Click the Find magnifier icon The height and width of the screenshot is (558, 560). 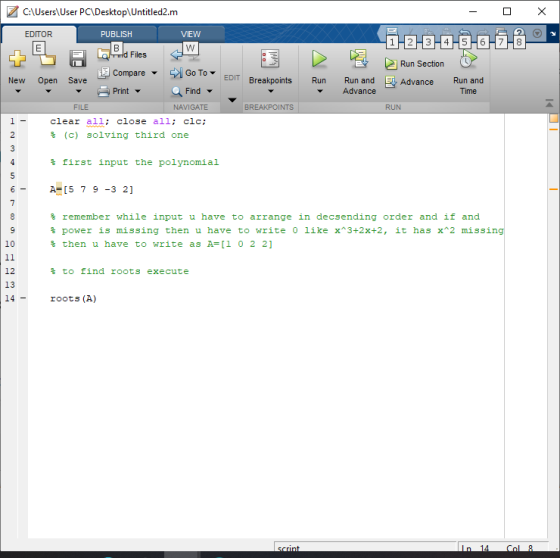point(176,91)
